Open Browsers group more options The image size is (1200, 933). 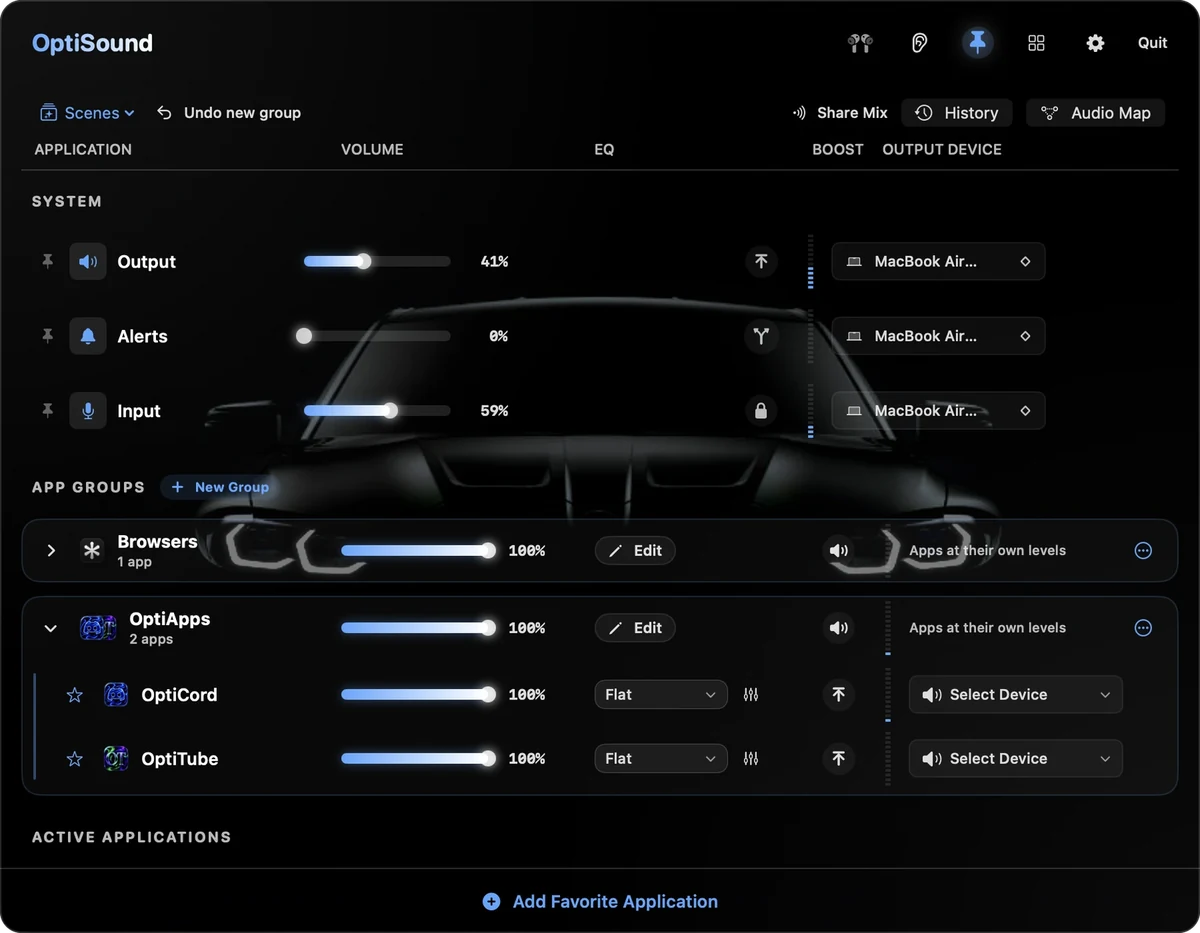[x=1143, y=550]
